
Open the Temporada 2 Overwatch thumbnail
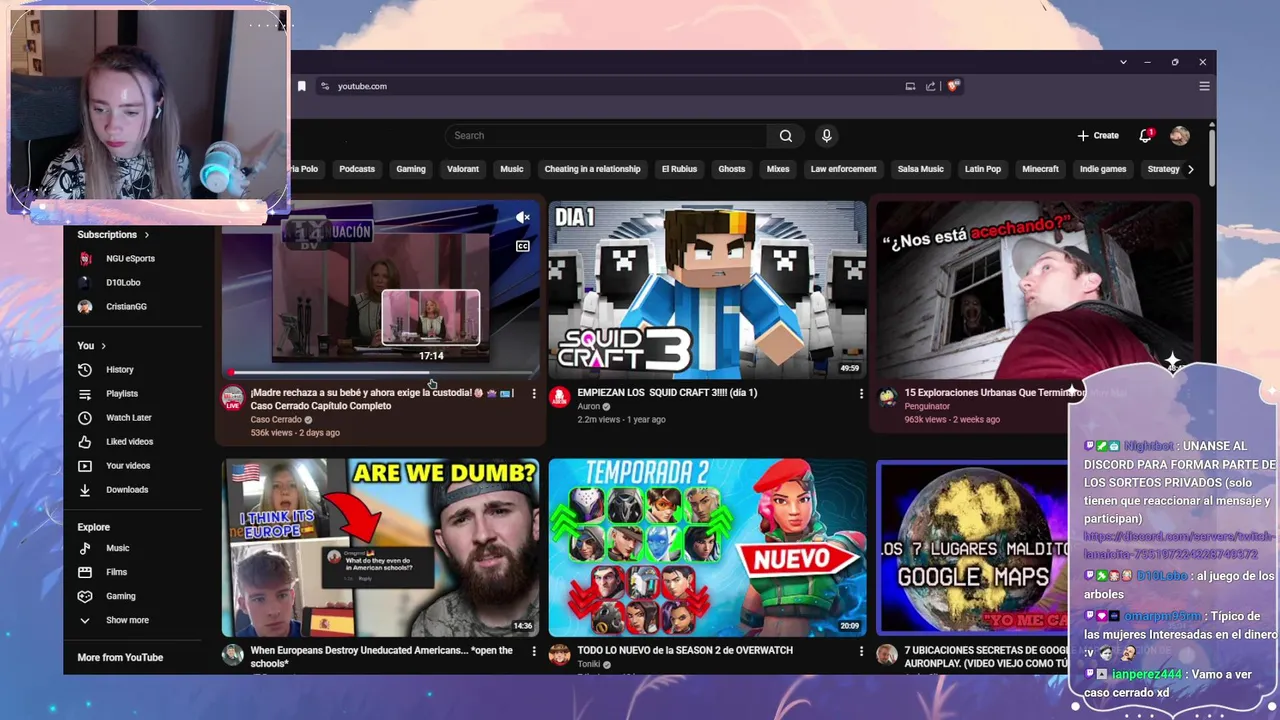tap(708, 547)
